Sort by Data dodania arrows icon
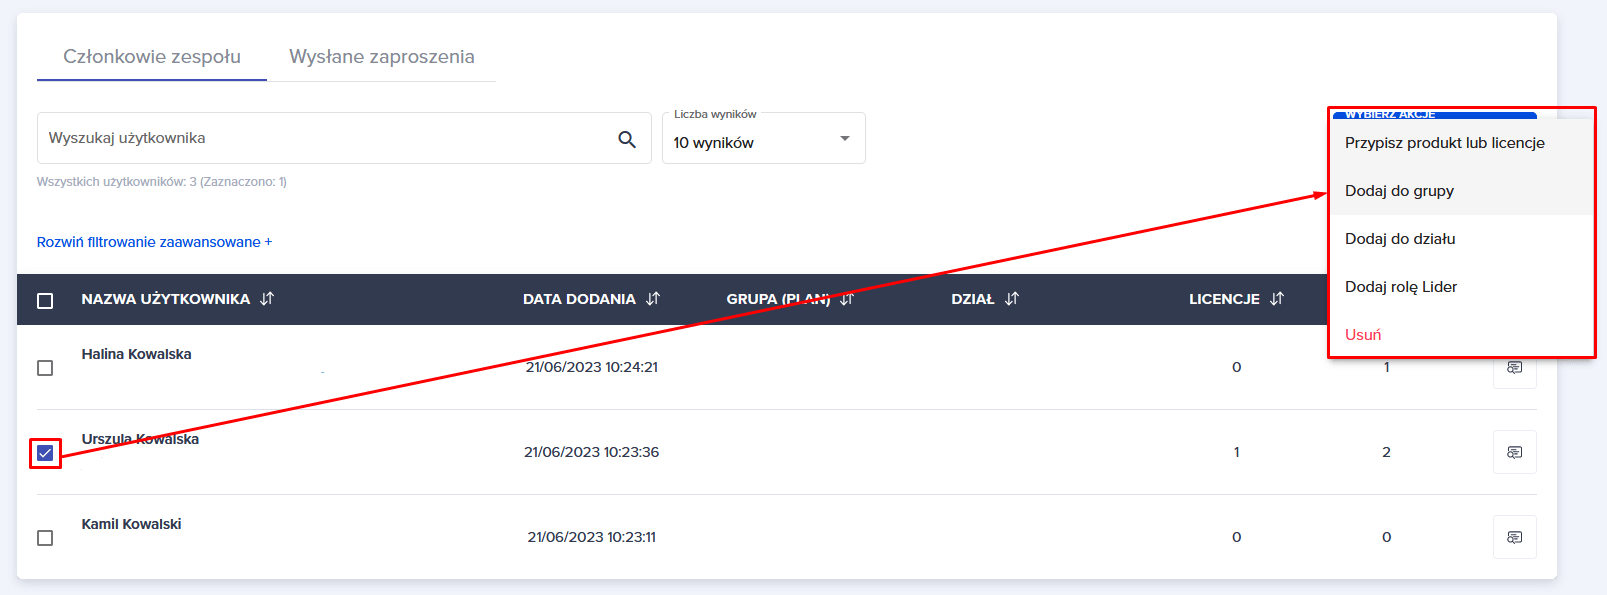The height and width of the screenshot is (595, 1607). coord(653,299)
